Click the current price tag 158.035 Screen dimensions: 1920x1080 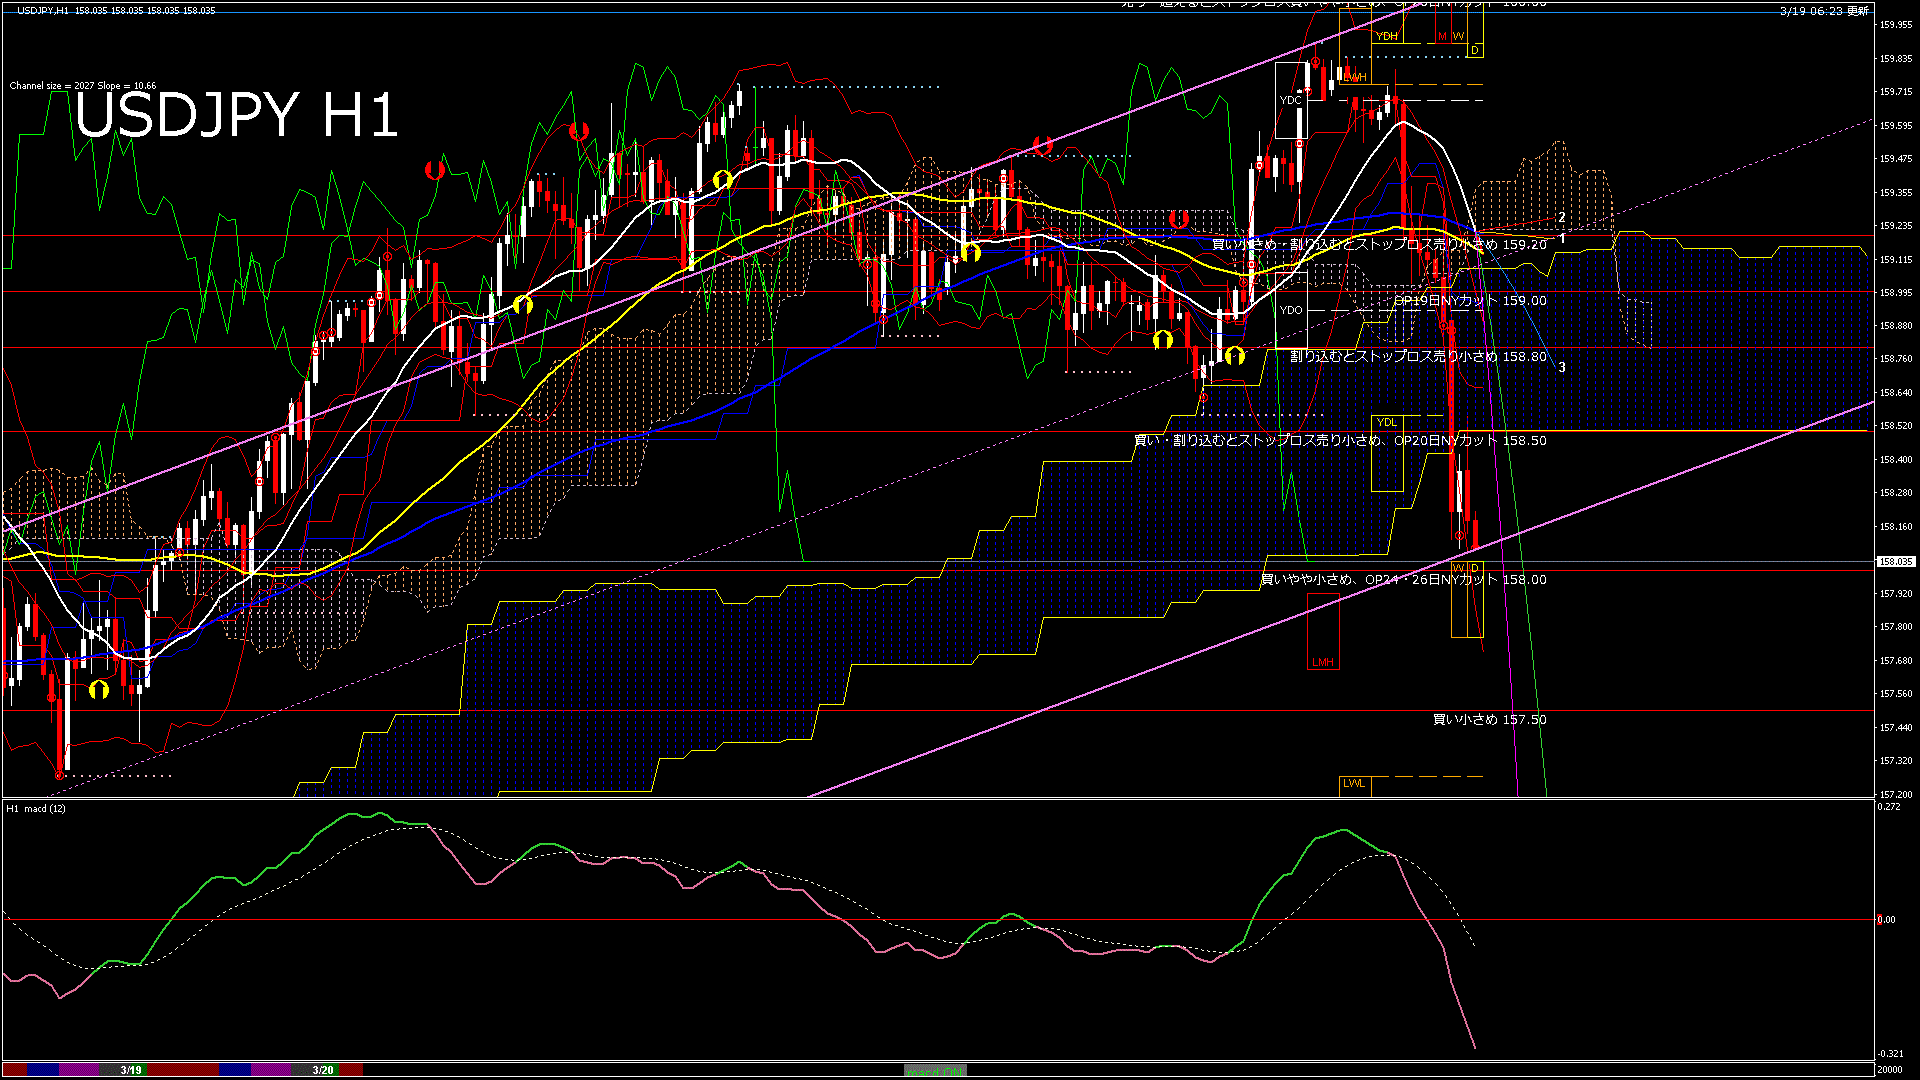[x=1895, y=562]
